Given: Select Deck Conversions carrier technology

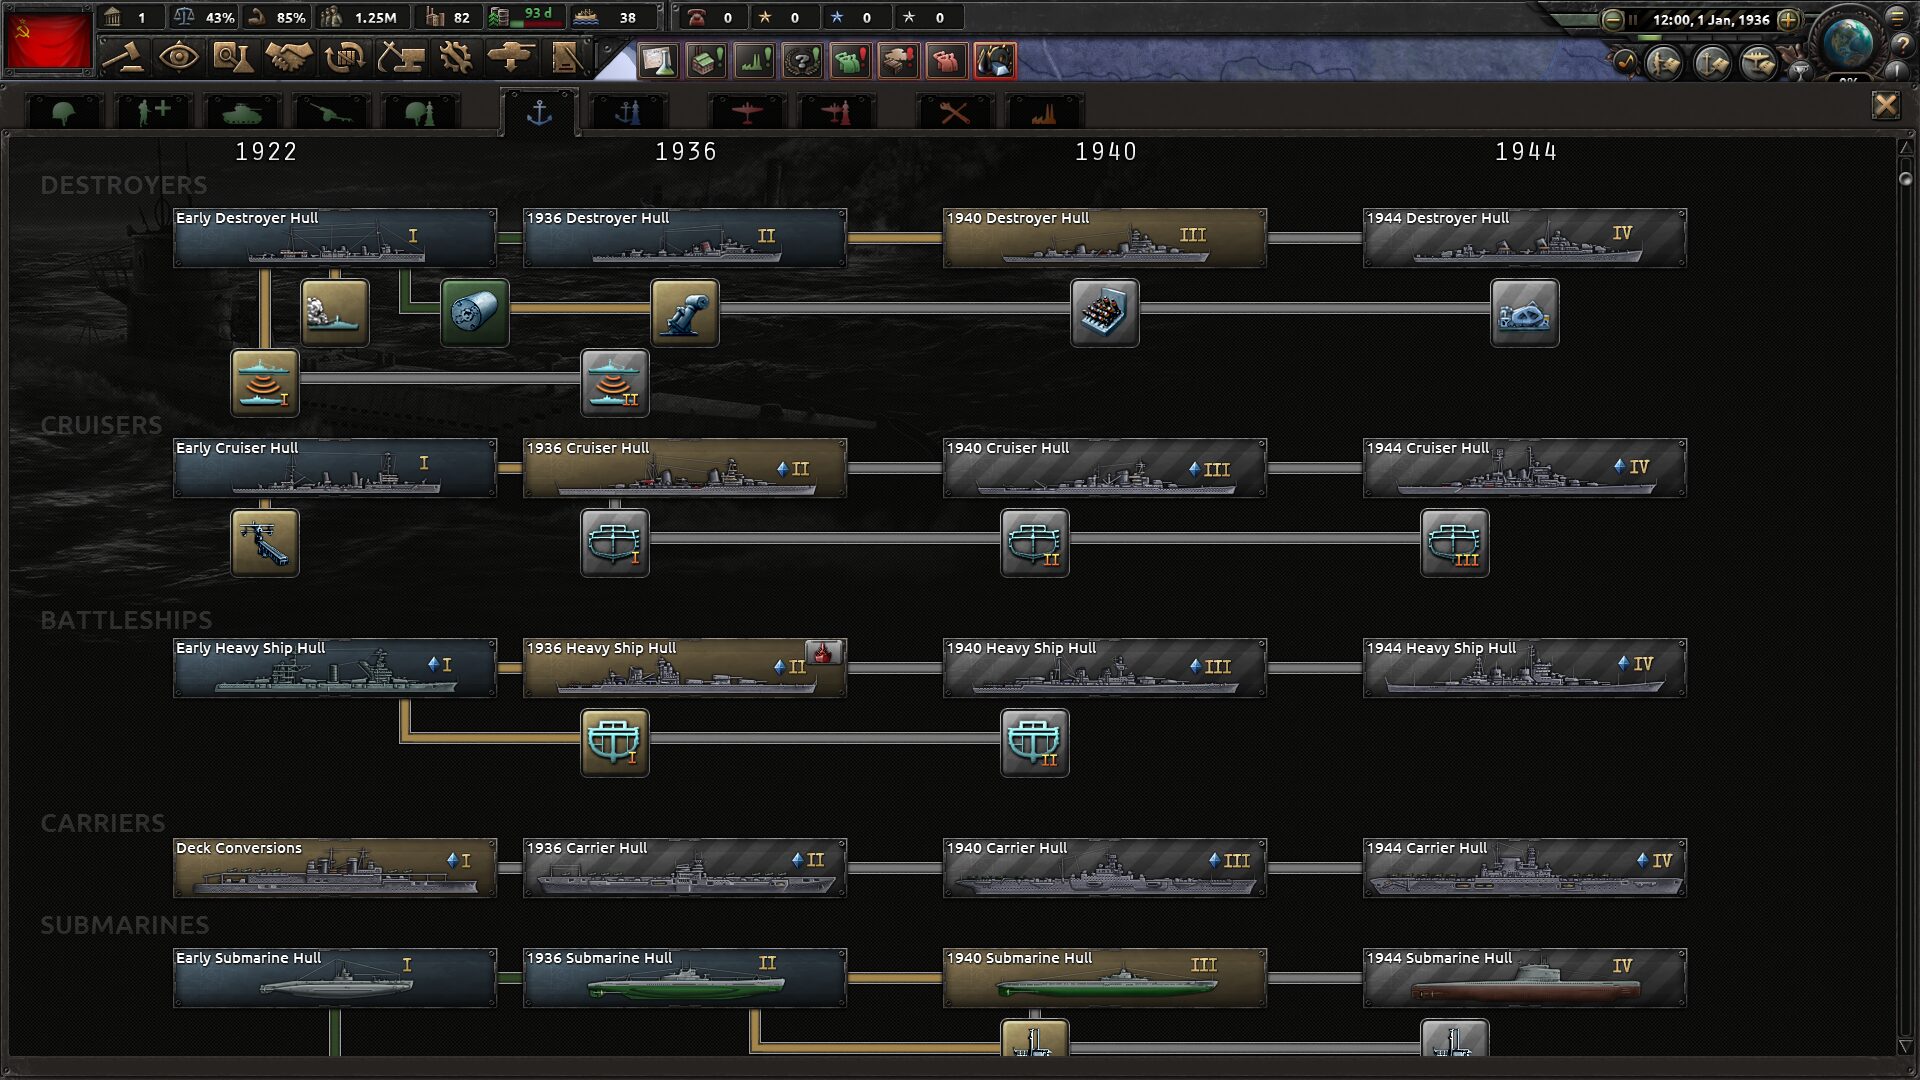Looking at the screenshot, I should tap(335, 868).
